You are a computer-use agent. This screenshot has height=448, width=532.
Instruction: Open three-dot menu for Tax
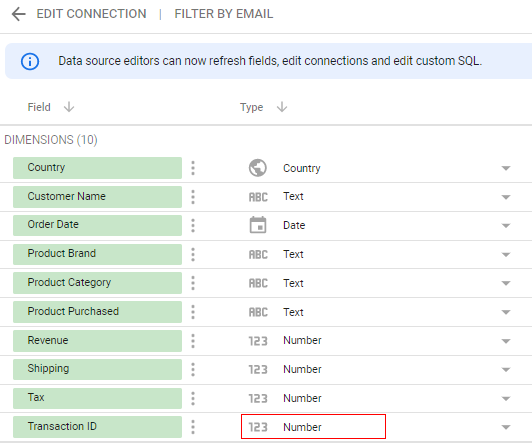pos(193,398)
